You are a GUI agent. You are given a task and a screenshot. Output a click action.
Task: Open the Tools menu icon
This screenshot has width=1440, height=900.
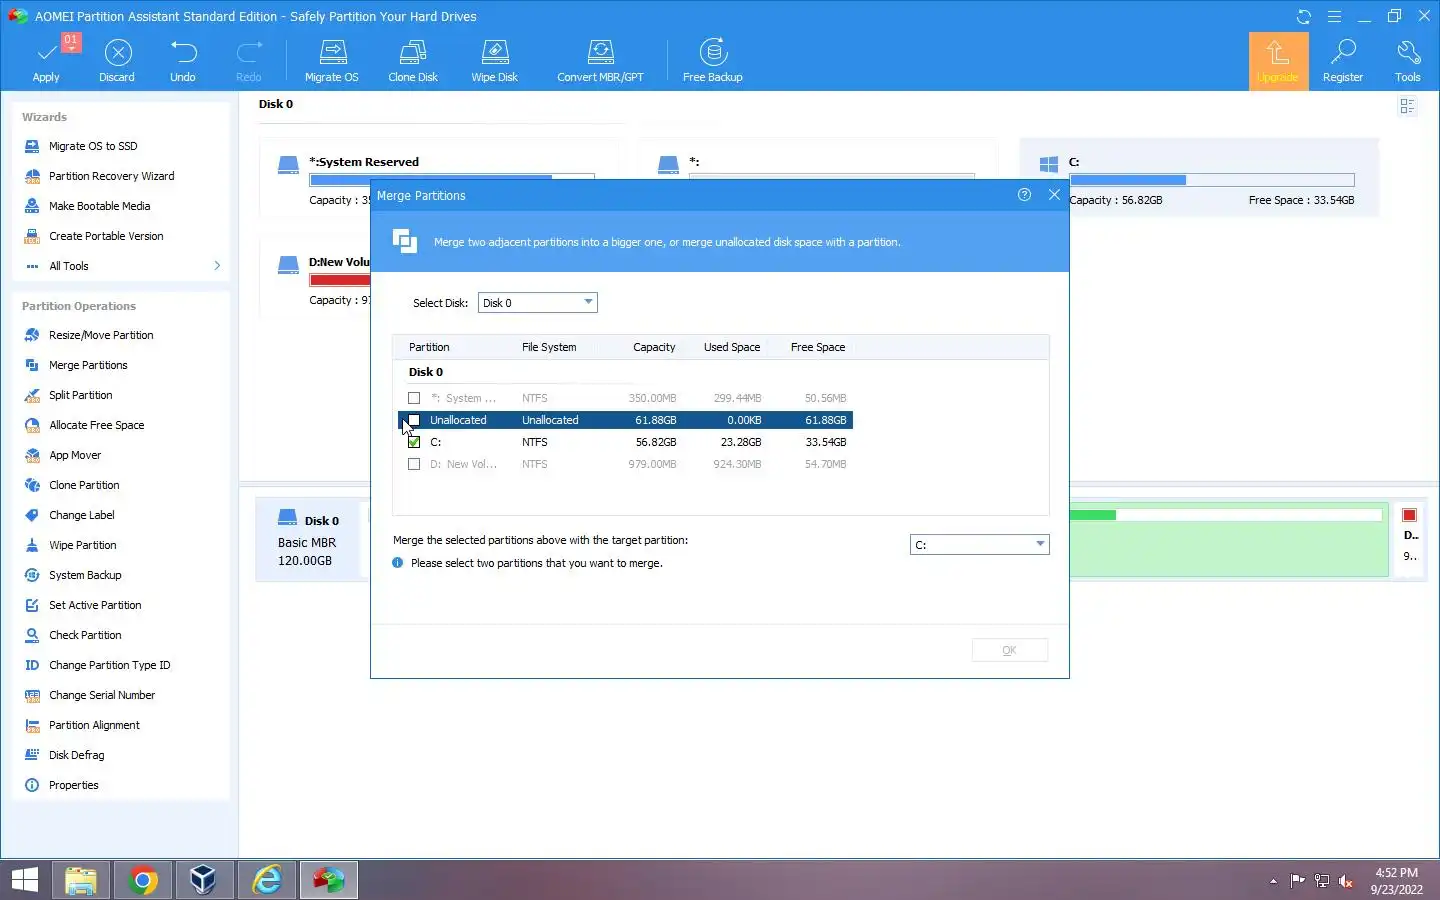pos(1408,60)
